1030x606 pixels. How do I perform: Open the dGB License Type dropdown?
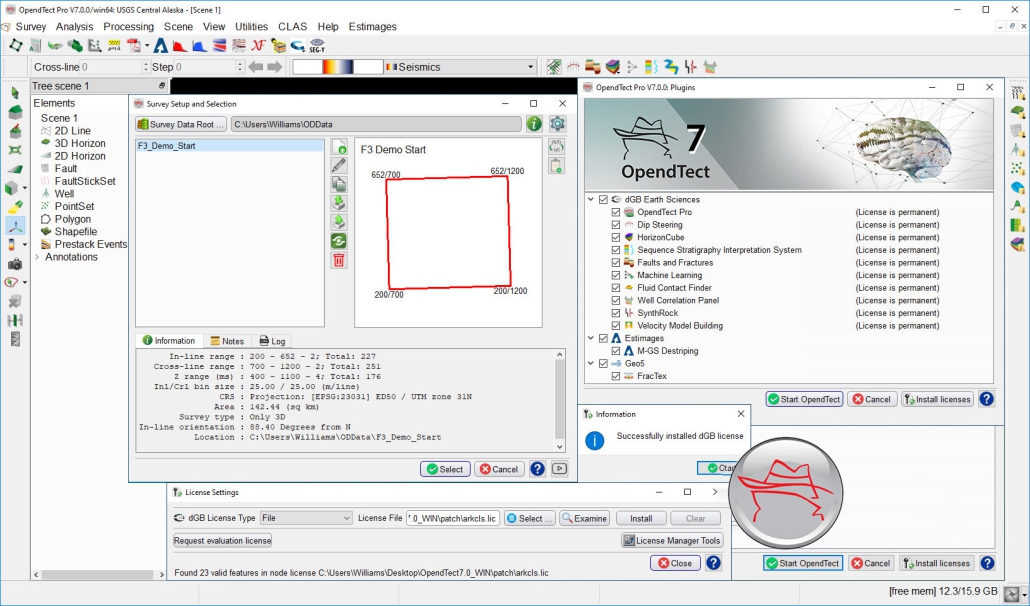point(306,518)
